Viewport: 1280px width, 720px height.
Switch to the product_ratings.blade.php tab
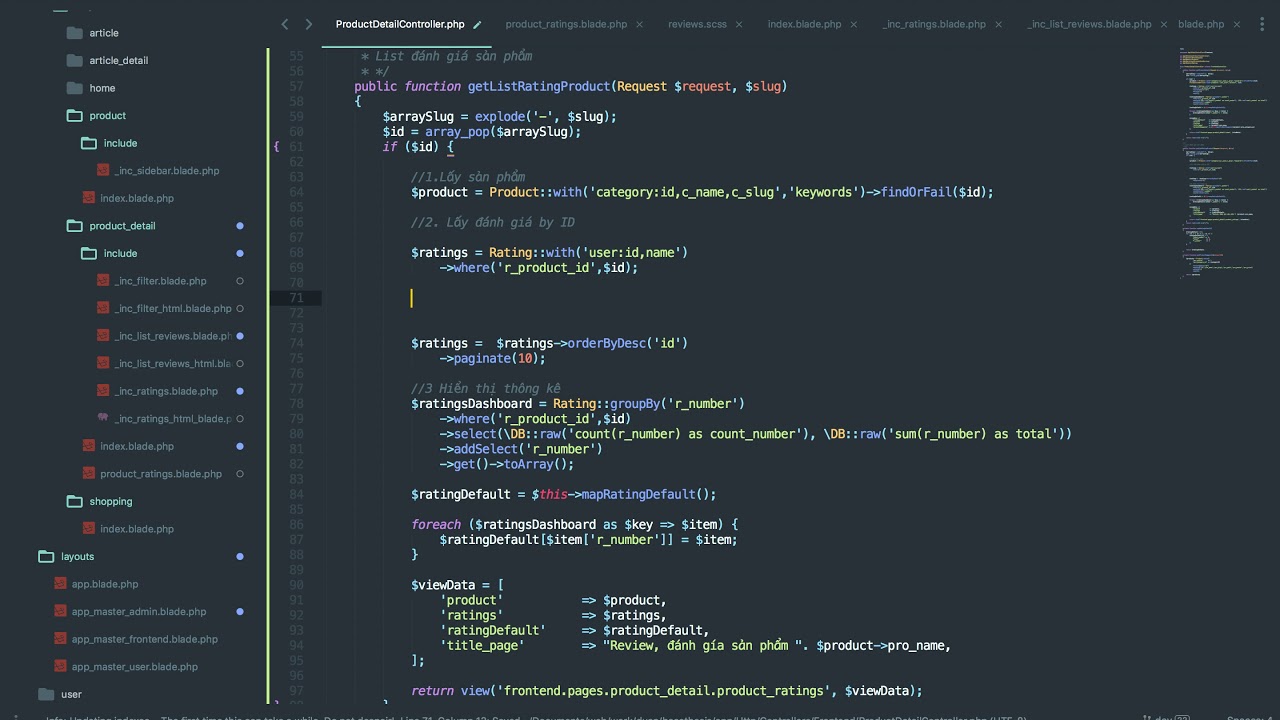566,24
